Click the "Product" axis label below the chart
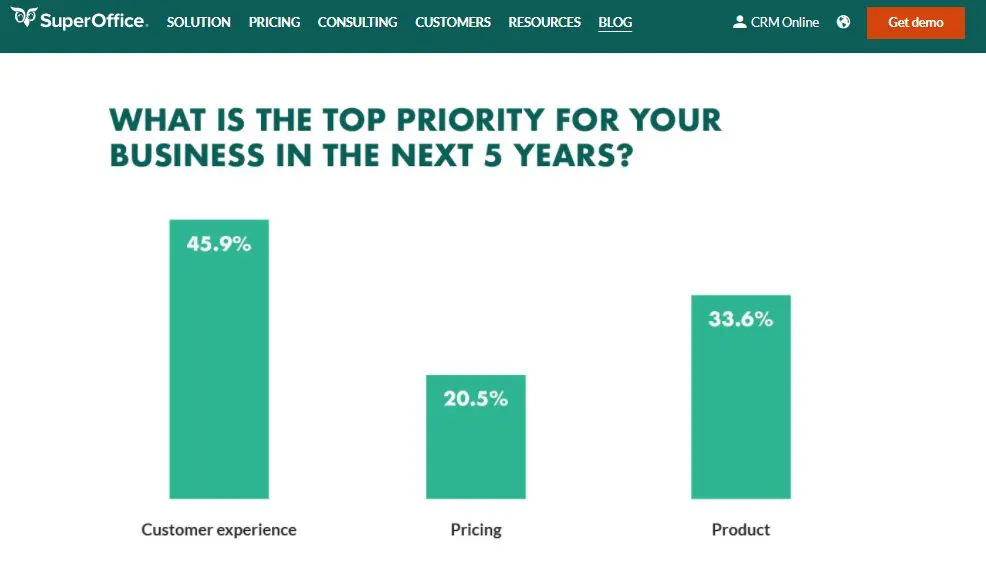 tap(741, 530)
